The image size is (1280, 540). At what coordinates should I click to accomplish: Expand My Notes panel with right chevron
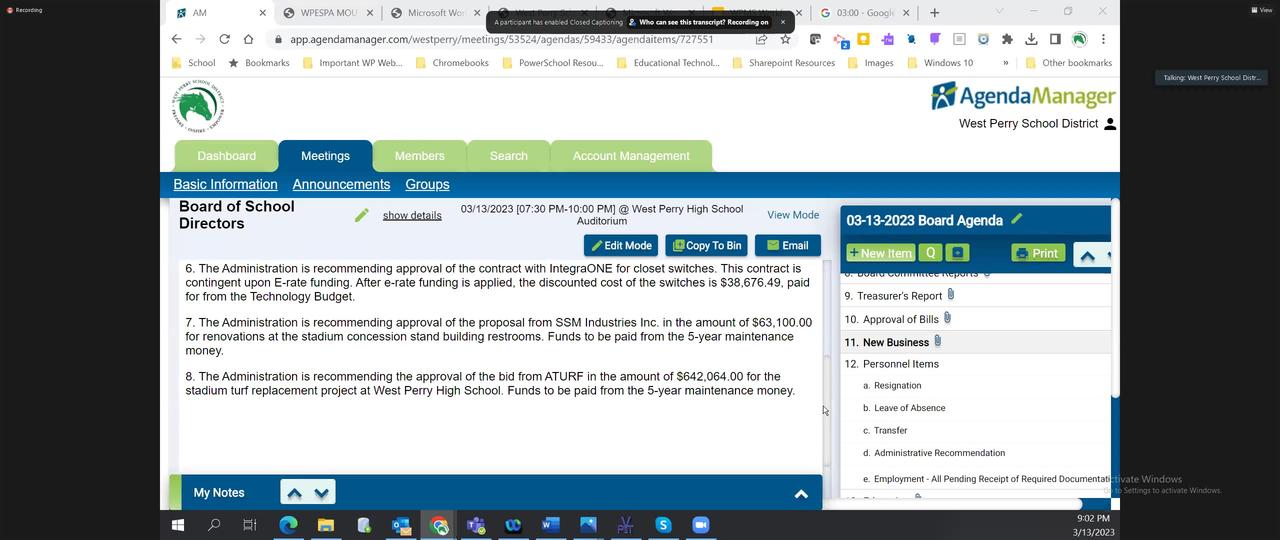click(x=801, y=493)
